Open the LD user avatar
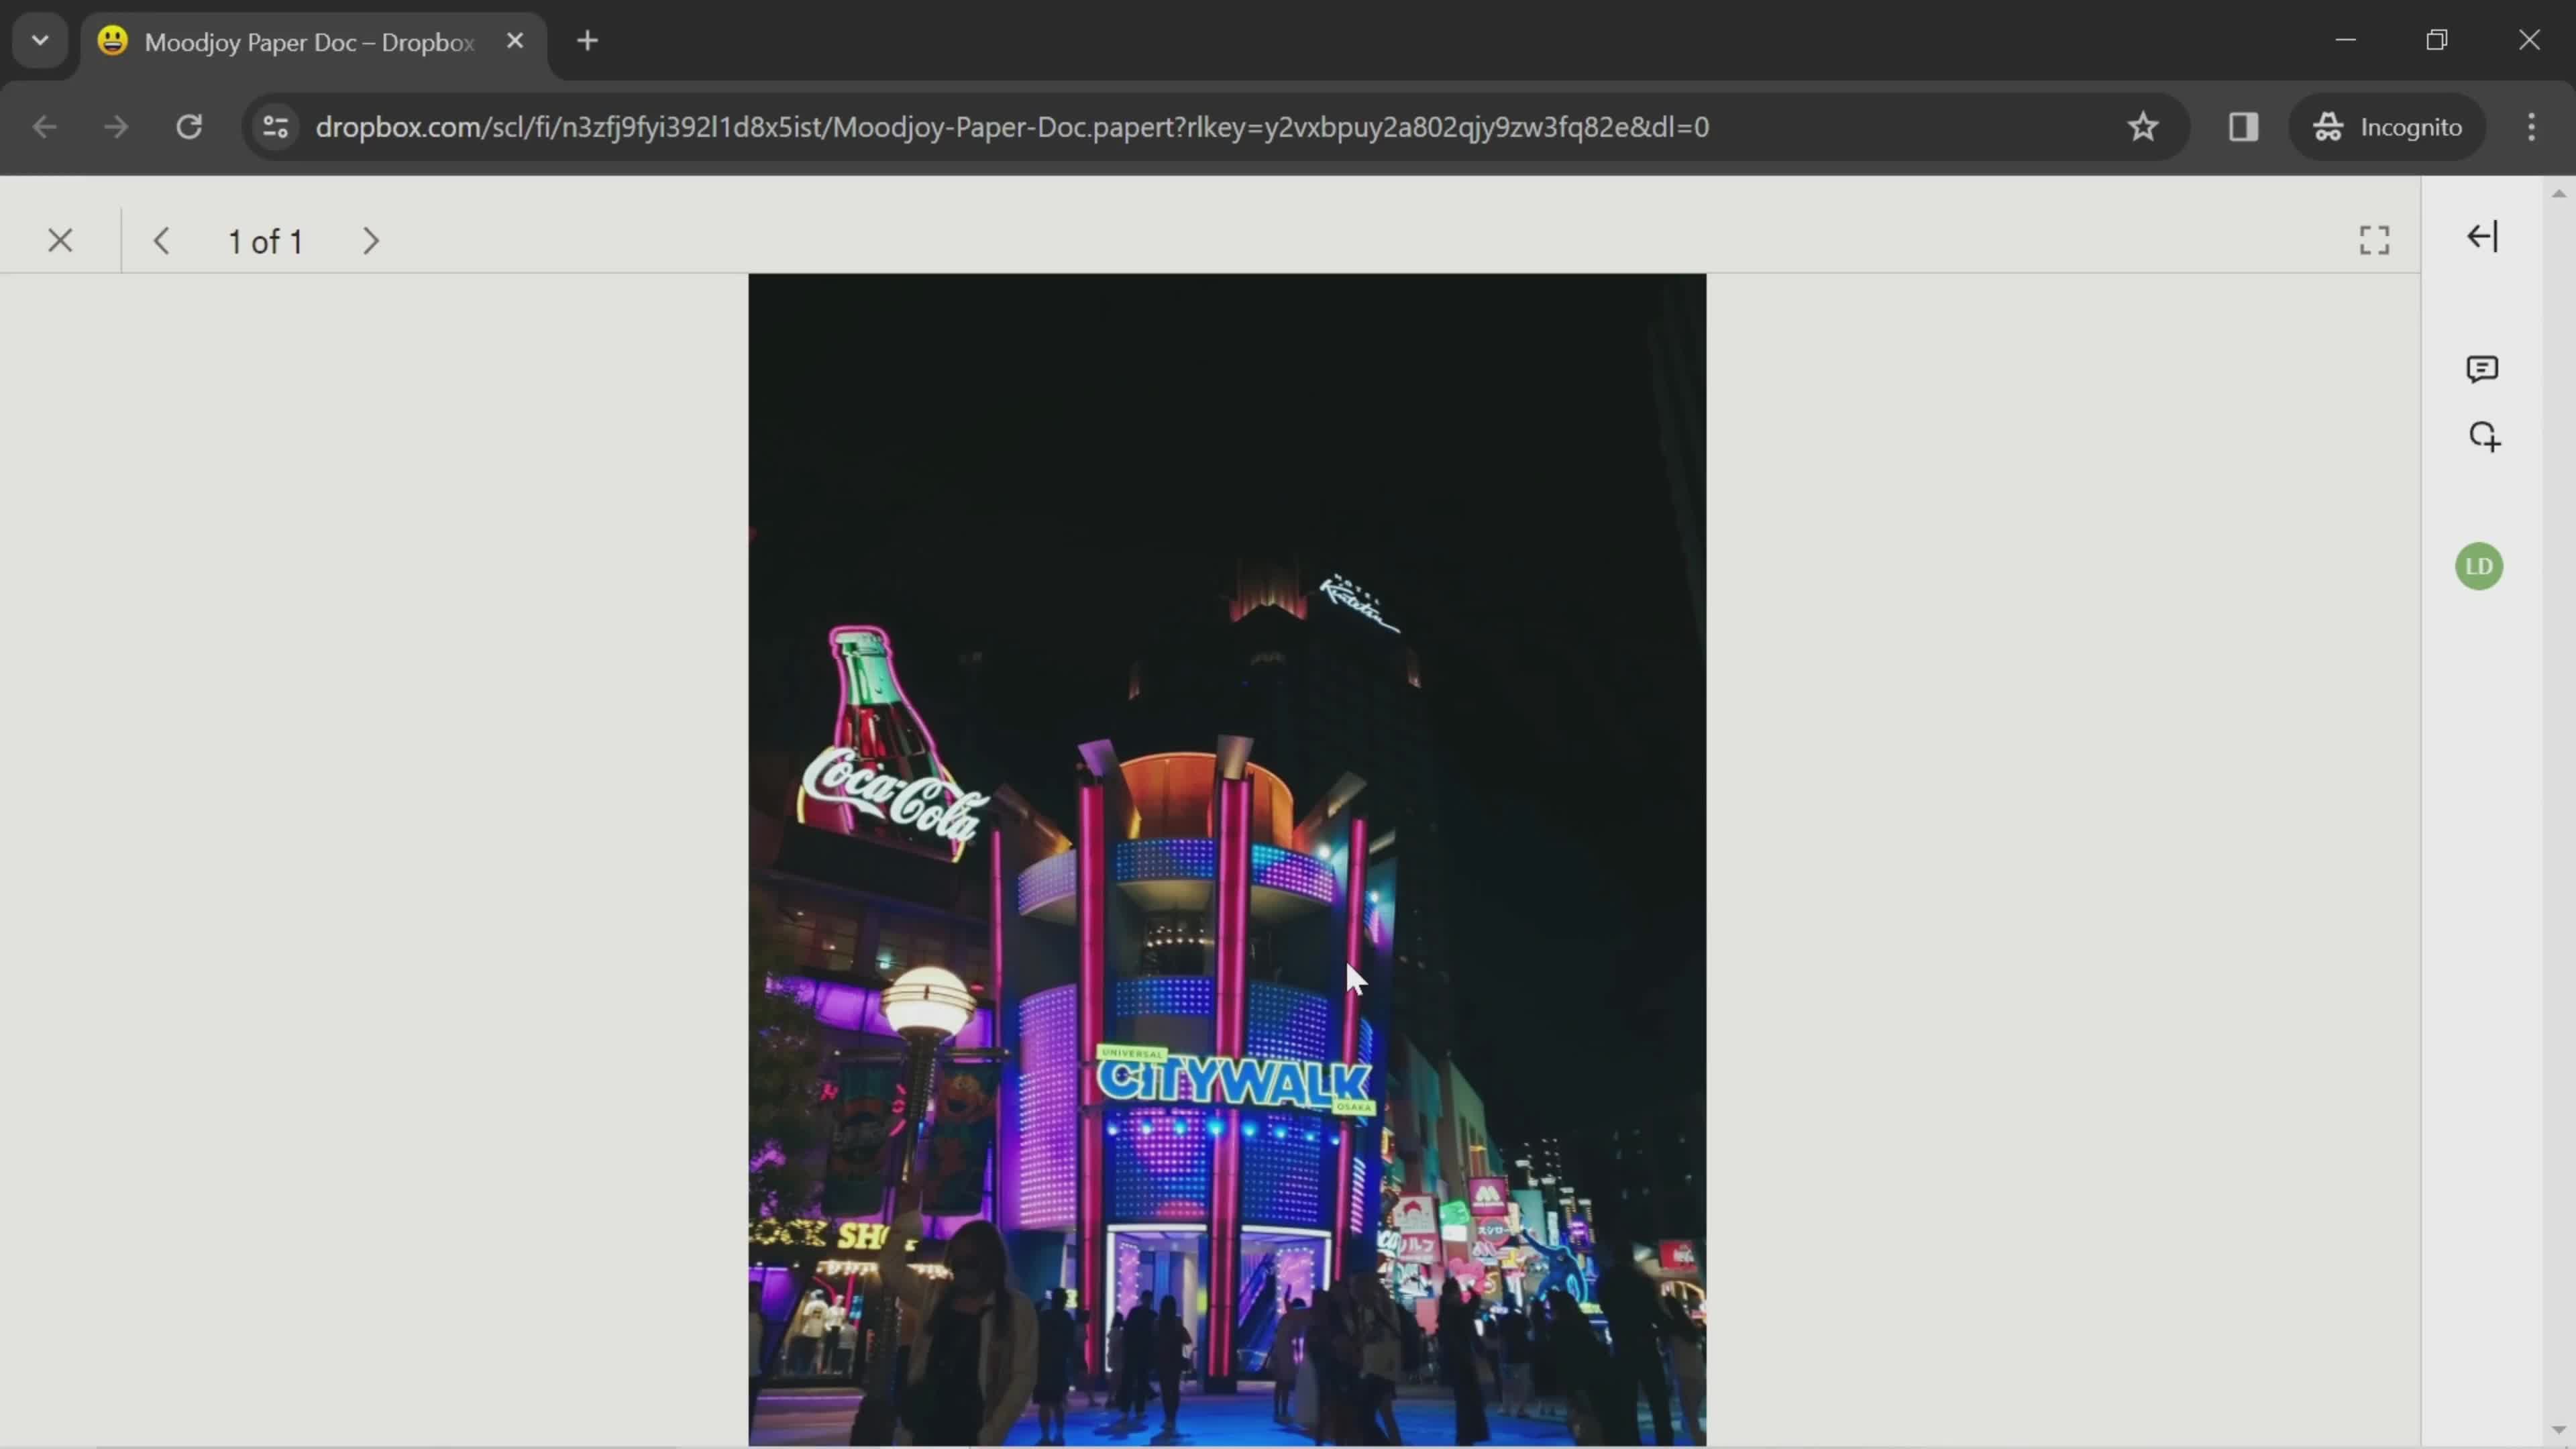This screenshot has width=2576, height=1449. (x=2479, y=566)
